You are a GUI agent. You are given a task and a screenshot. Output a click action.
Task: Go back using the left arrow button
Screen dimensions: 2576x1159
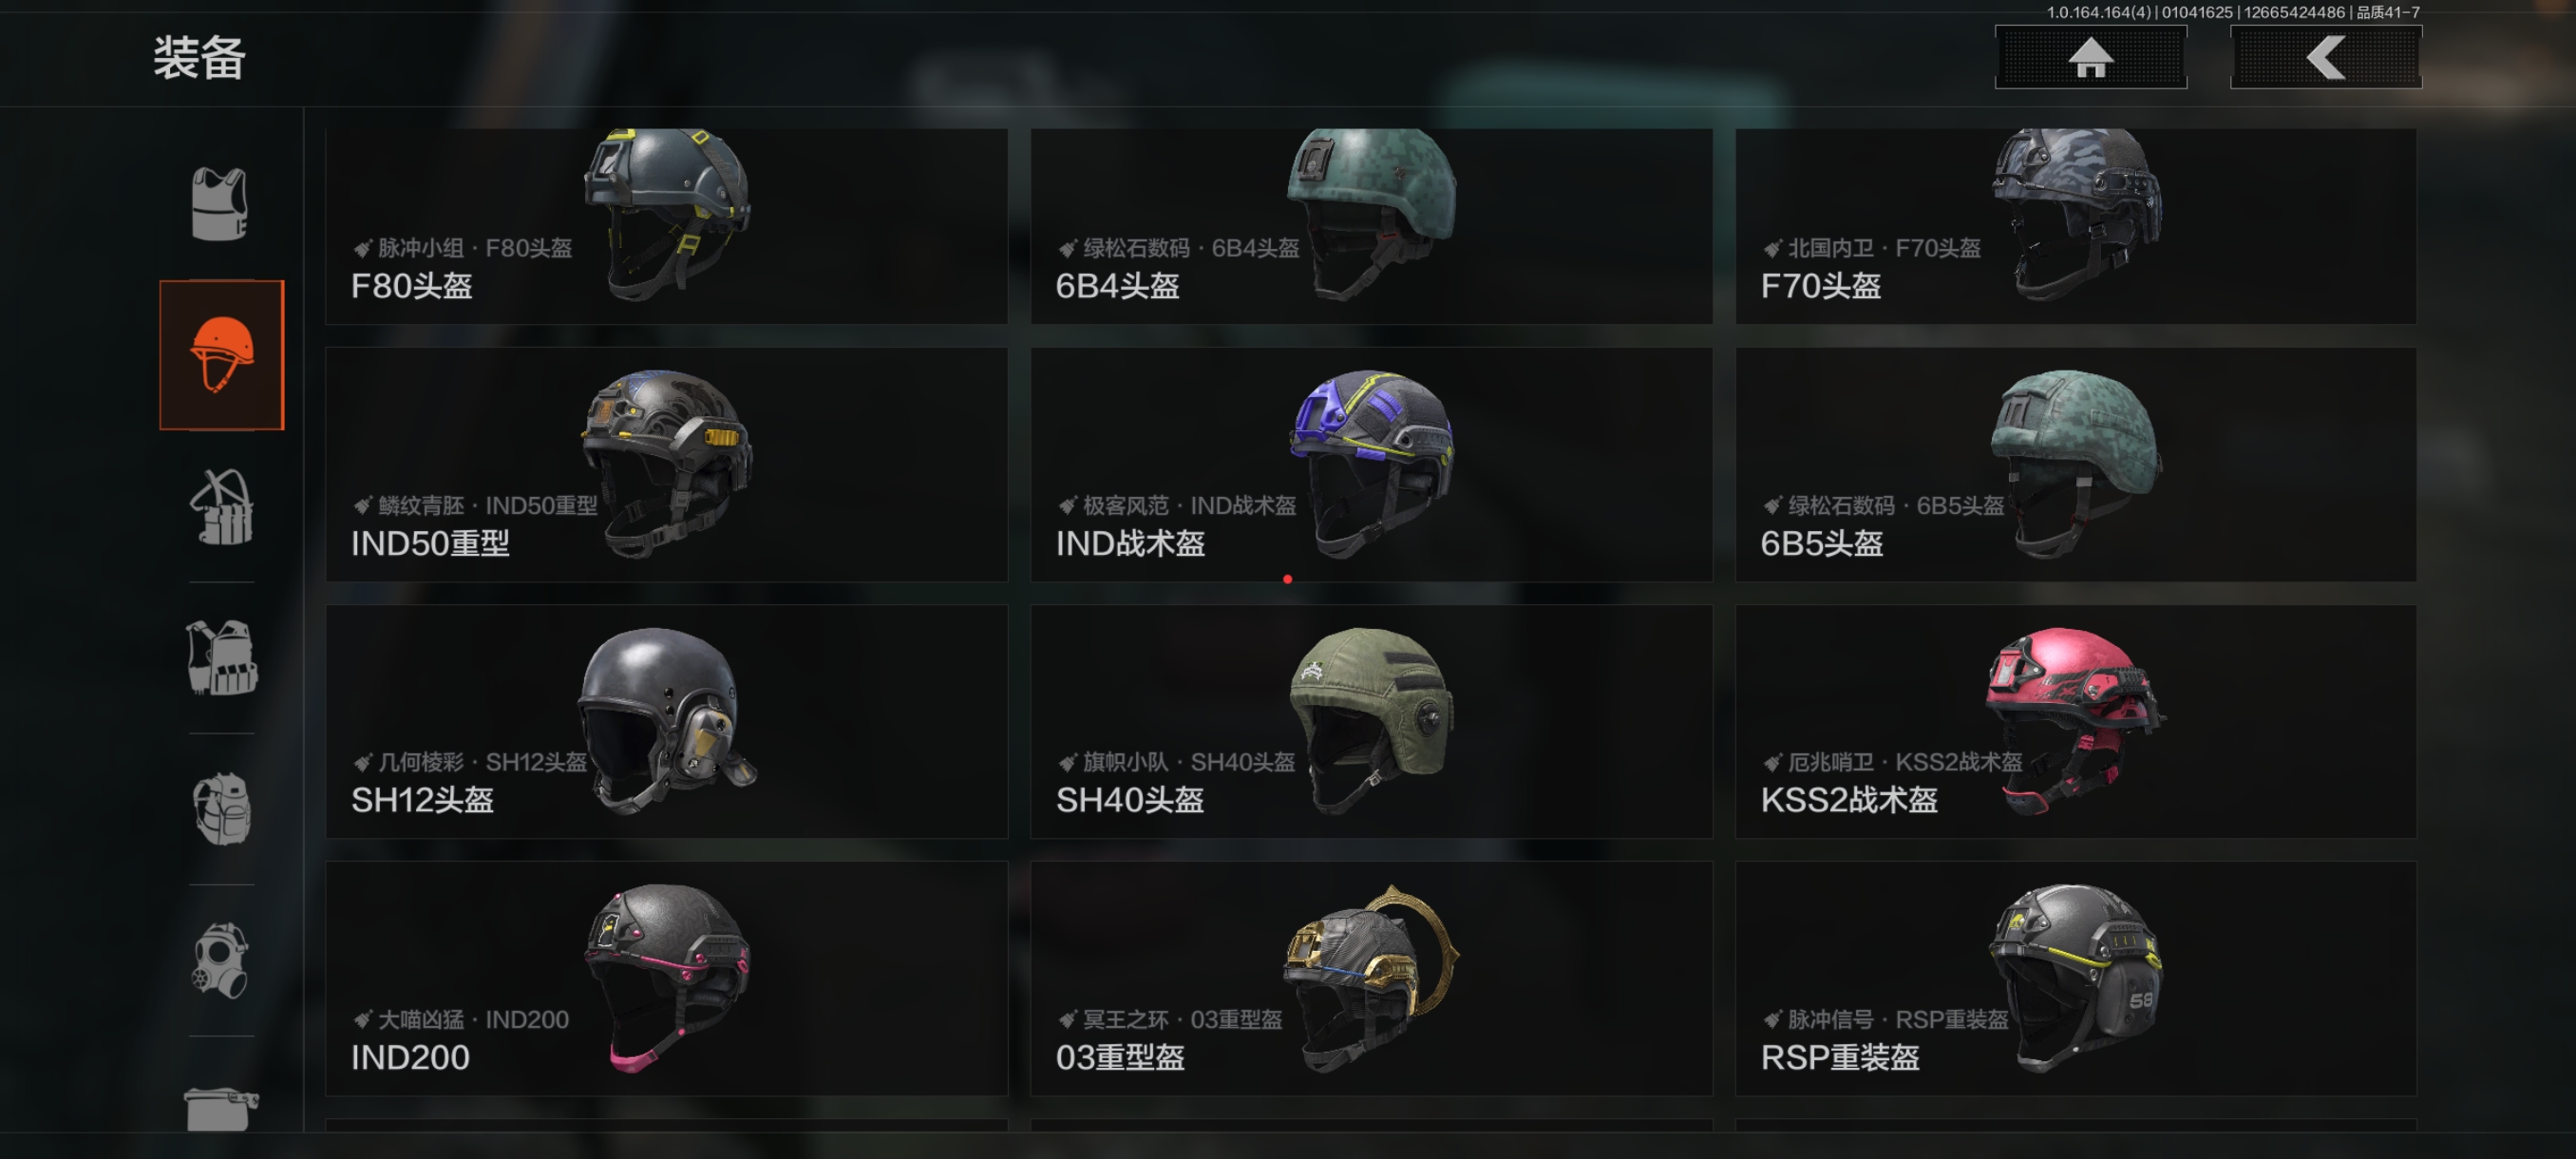click(2326, 58)
